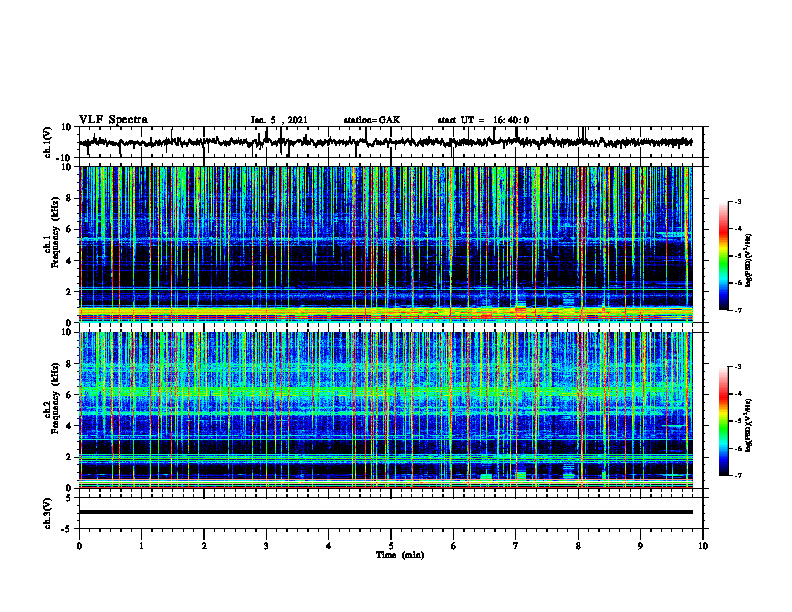
Task: Click the '4' tick on the time axis
Action: (x=329, y=546)
